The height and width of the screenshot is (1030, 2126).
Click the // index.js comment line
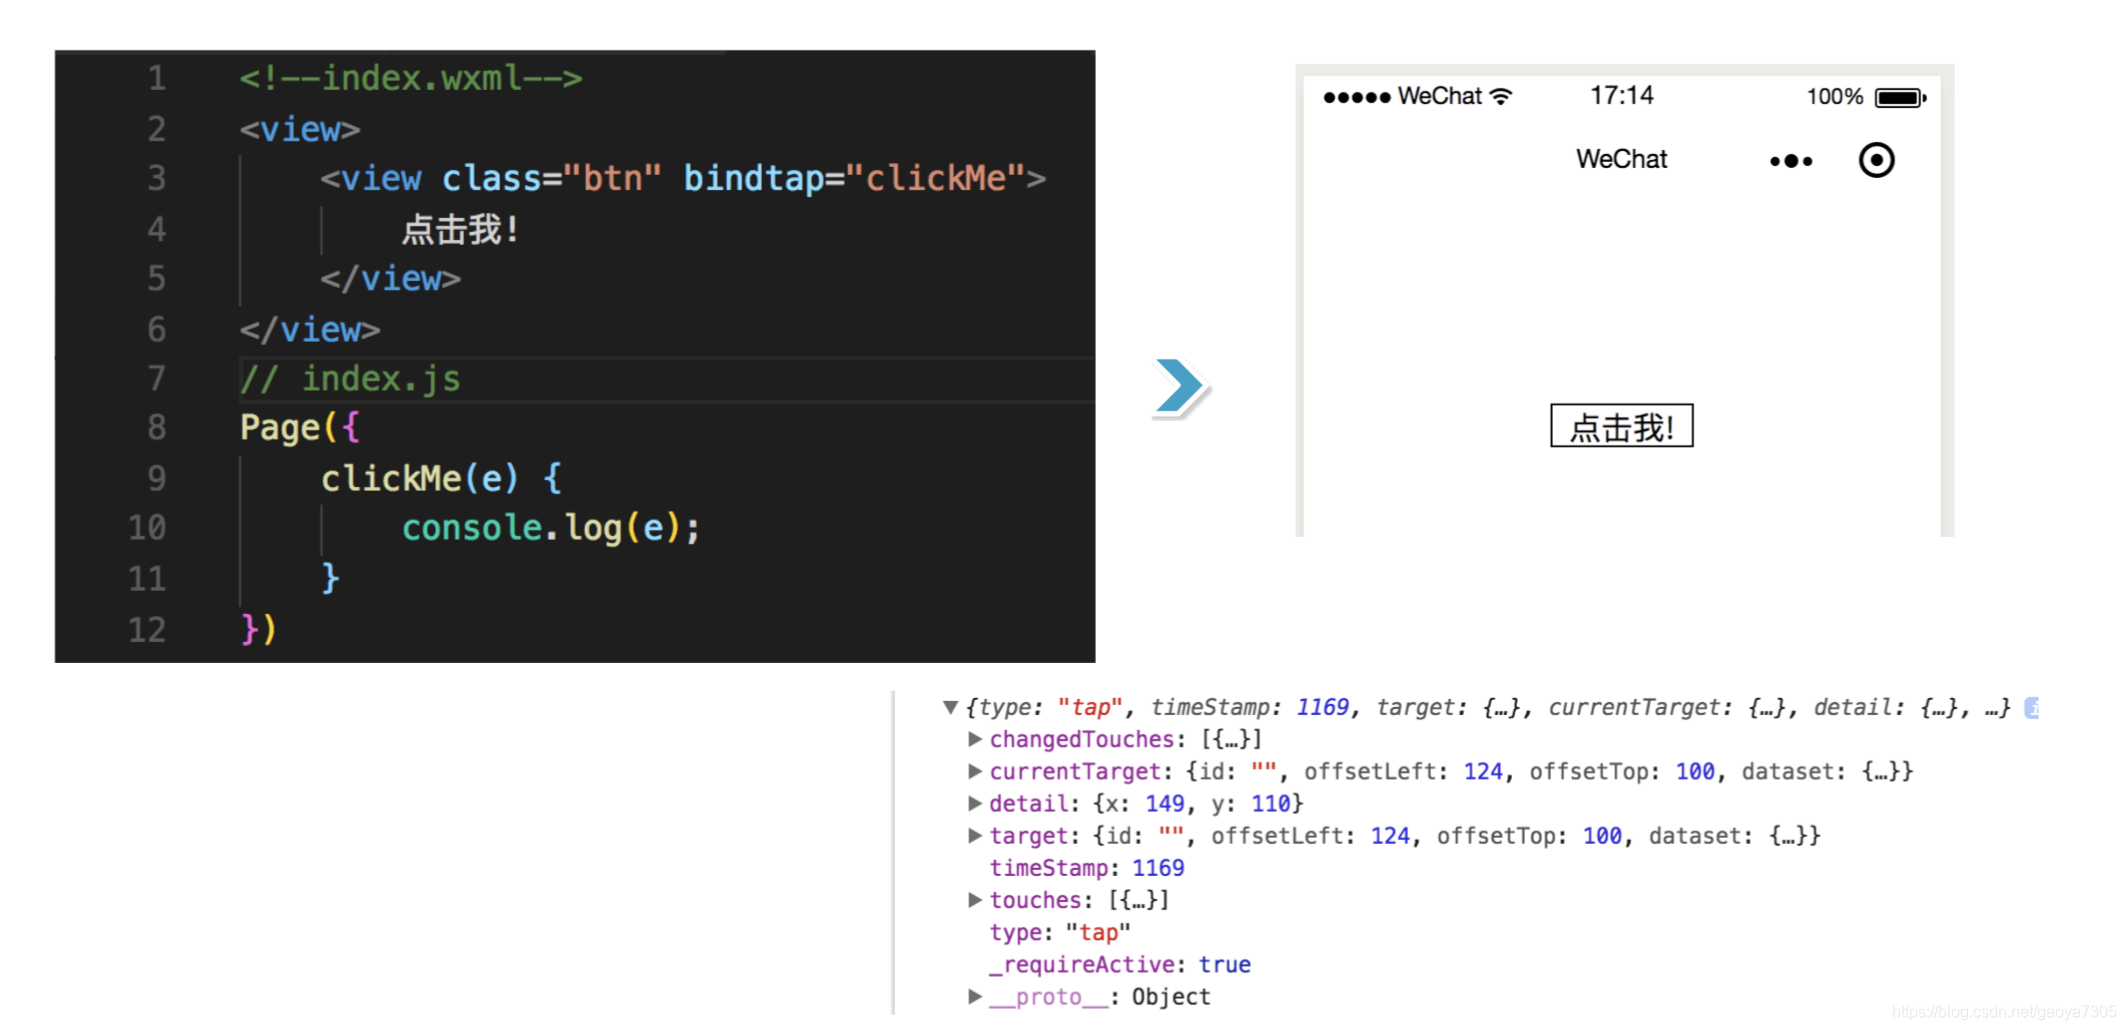[x=350, y=379]
